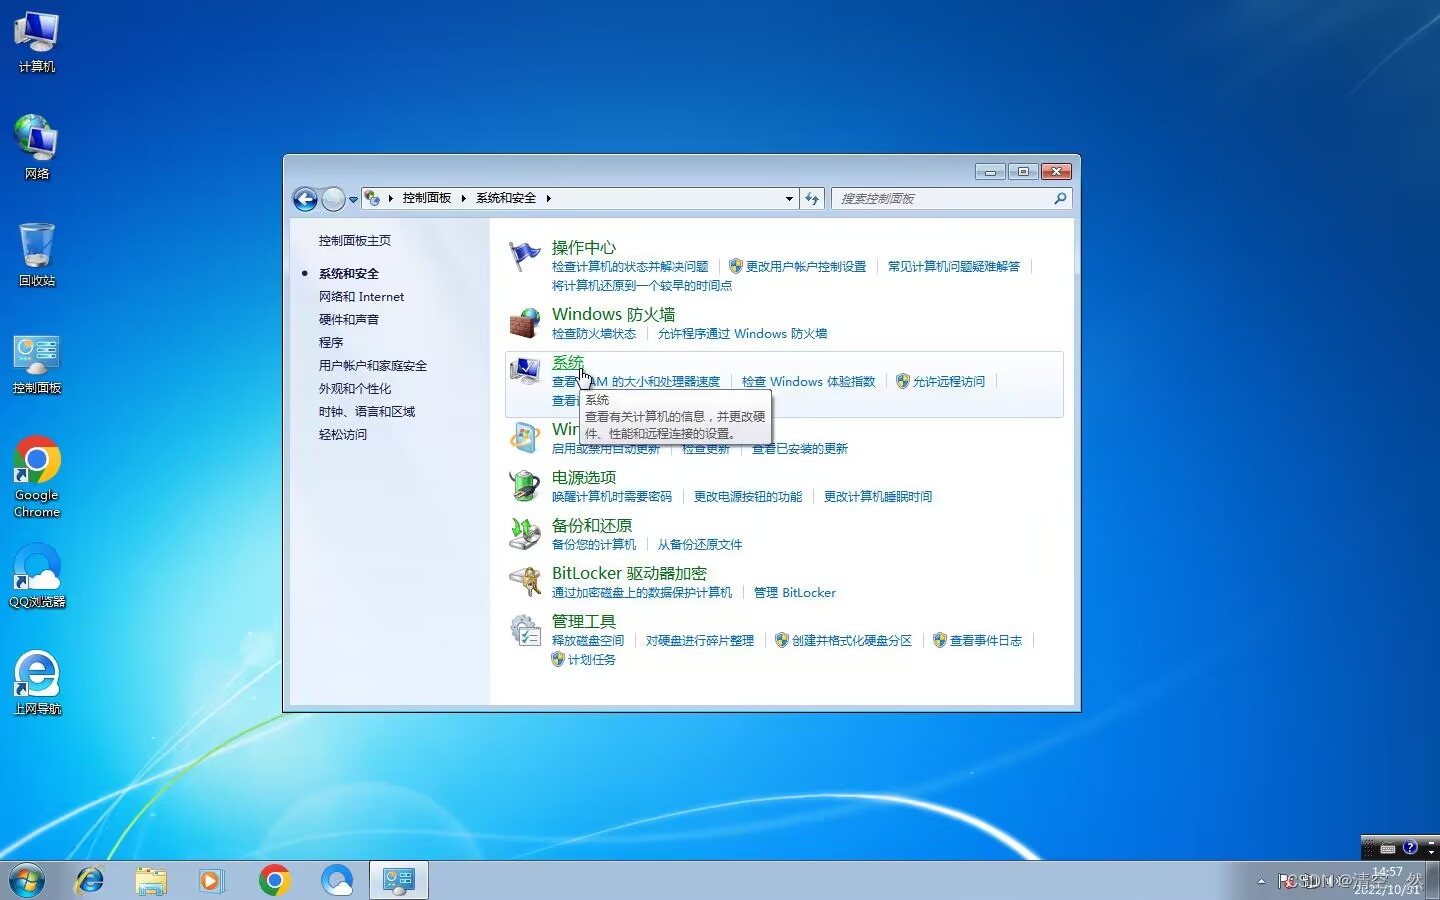This screenshot has height=900, width=1440.
Task: Open the BitLocker 驱动器加密 key icon
Action: pos(524,582)
